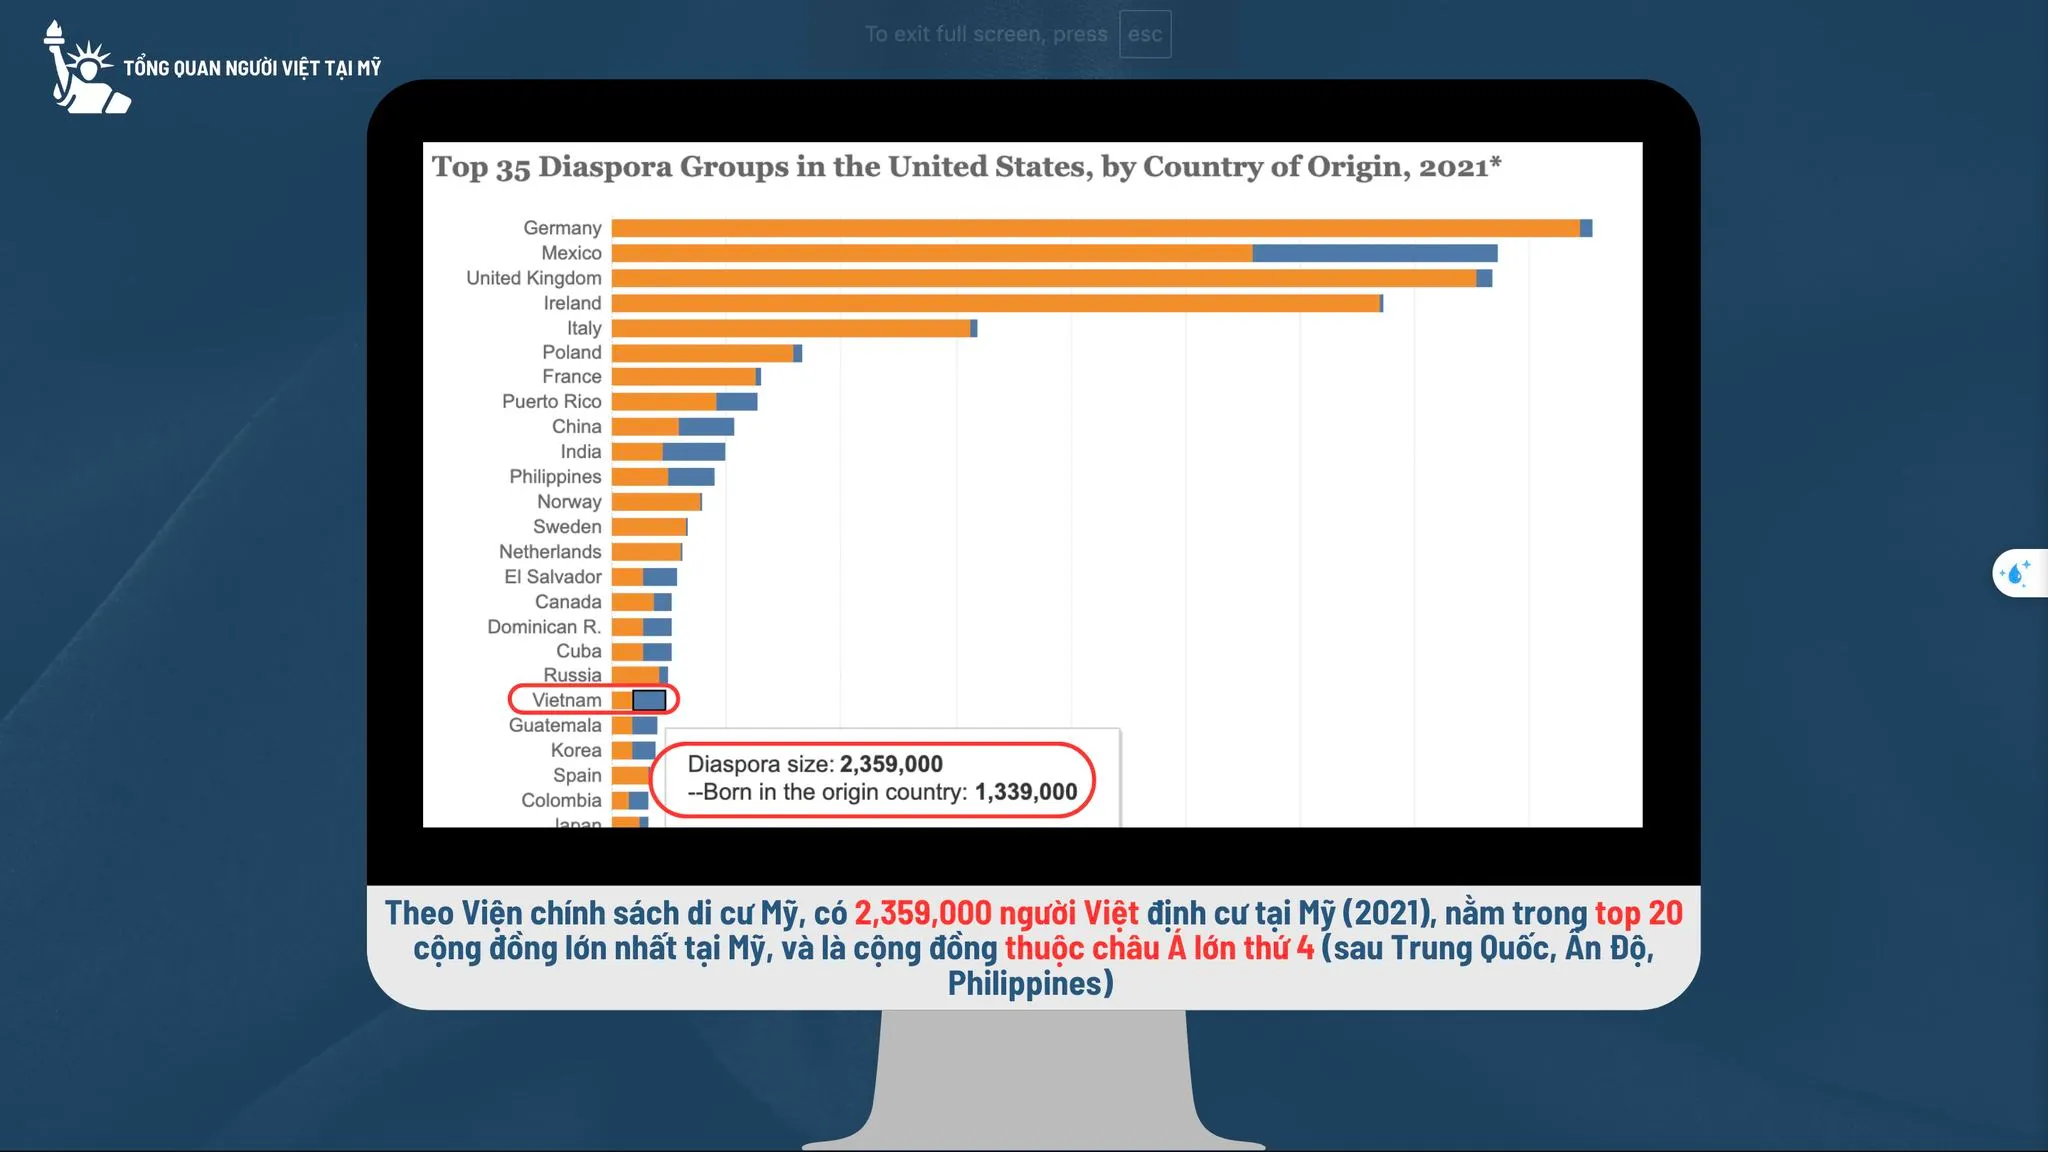
Task: Click the esc key hint box
Action: coord(1145,35)
